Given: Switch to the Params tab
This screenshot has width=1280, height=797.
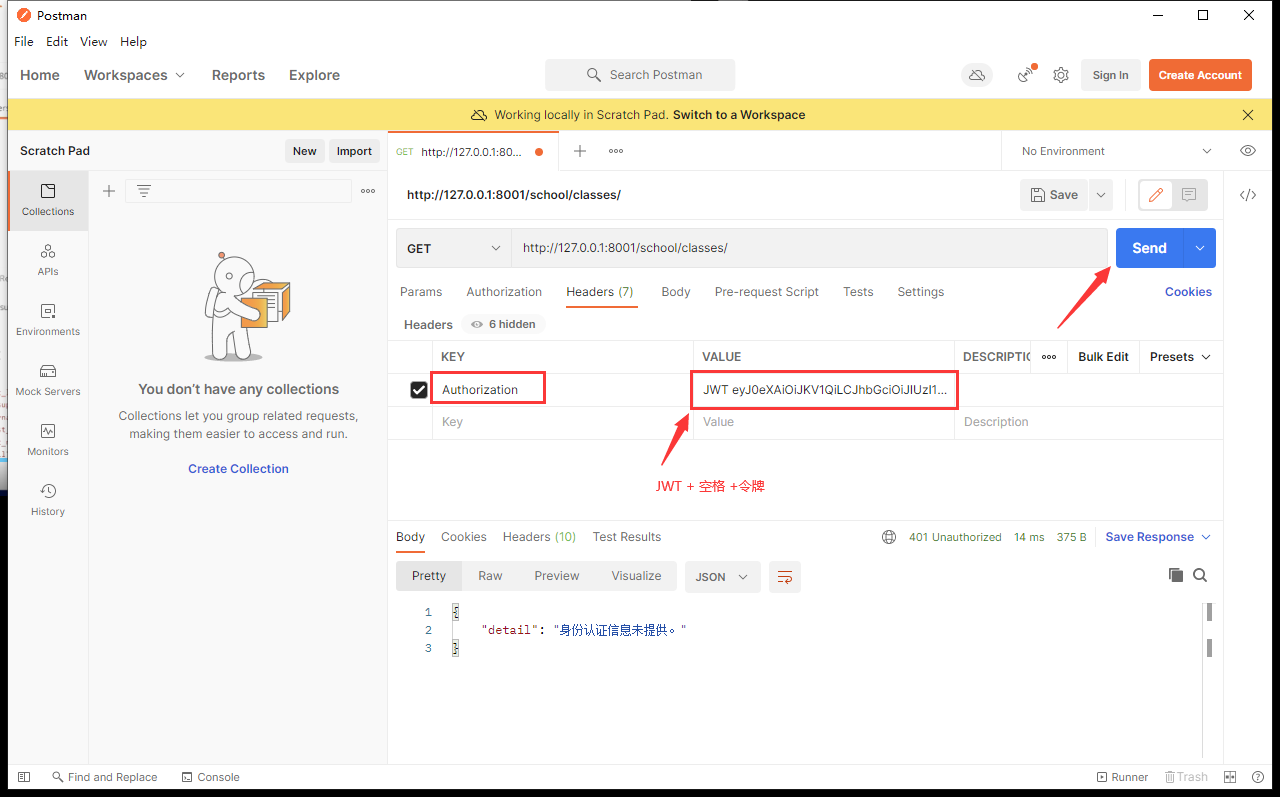Looking at the screenshot, I should [x=421, y=292].
